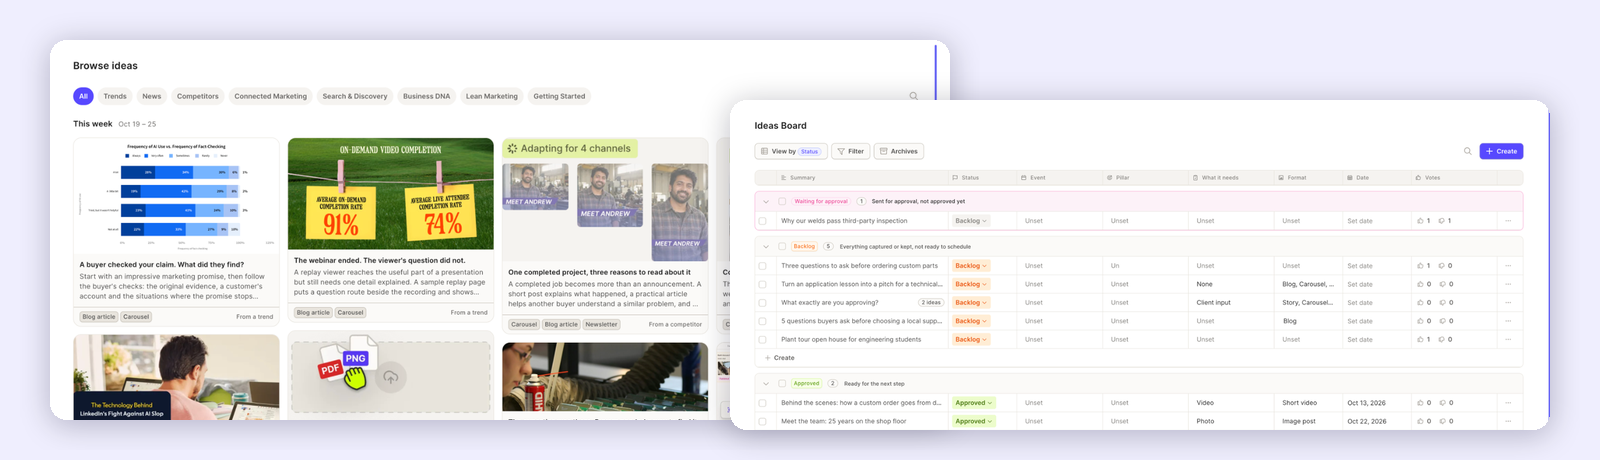Open more options for 'What exactly are you approving?' row

click(1508, 302)
